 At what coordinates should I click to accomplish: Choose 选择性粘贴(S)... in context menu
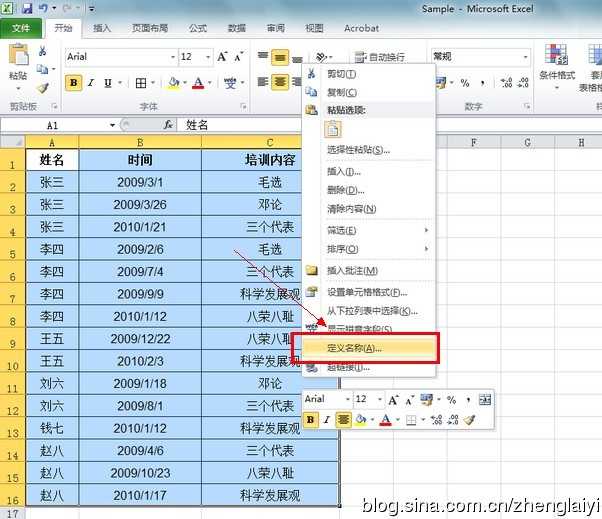(369, 150)
